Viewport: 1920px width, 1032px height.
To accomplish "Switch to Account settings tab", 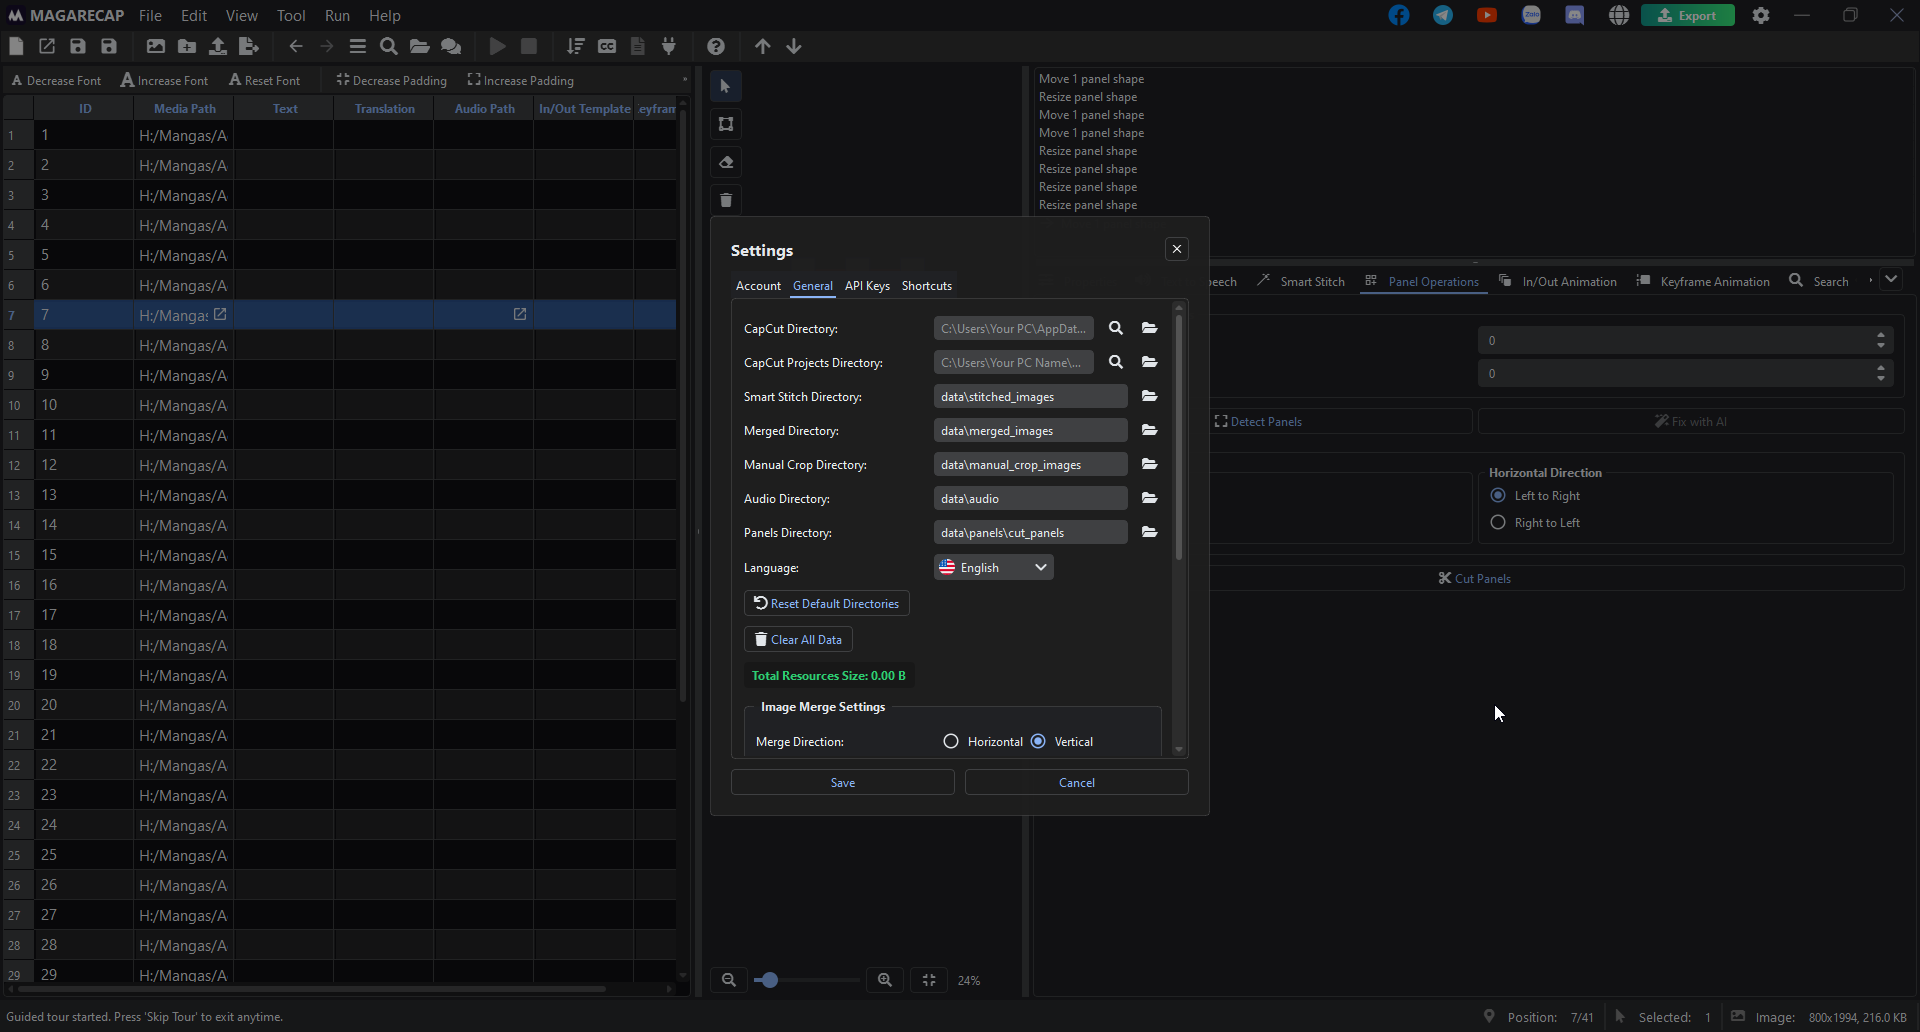I will tap(758, 286).
